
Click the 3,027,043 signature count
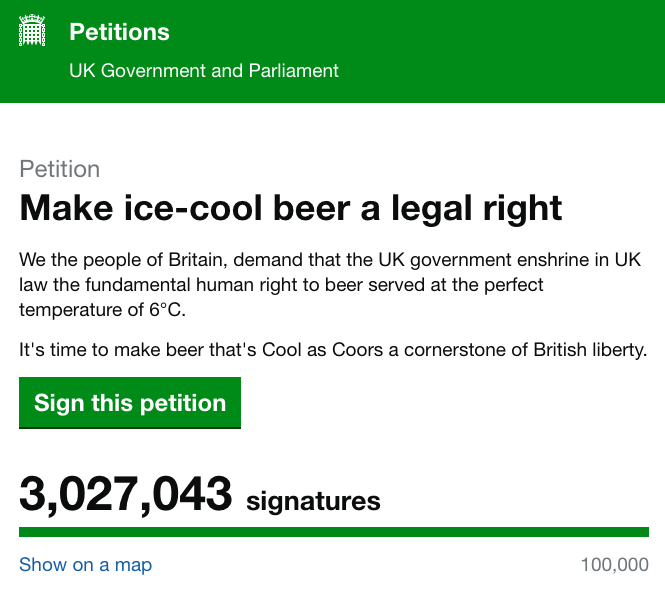point(126,494)
